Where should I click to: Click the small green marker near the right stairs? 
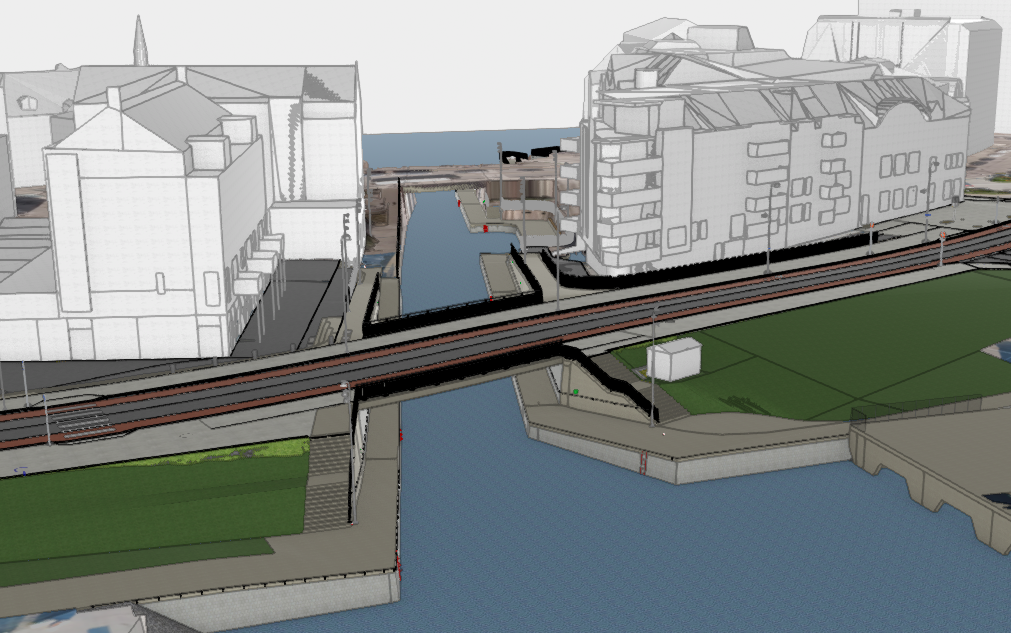[x=575, y=392]
